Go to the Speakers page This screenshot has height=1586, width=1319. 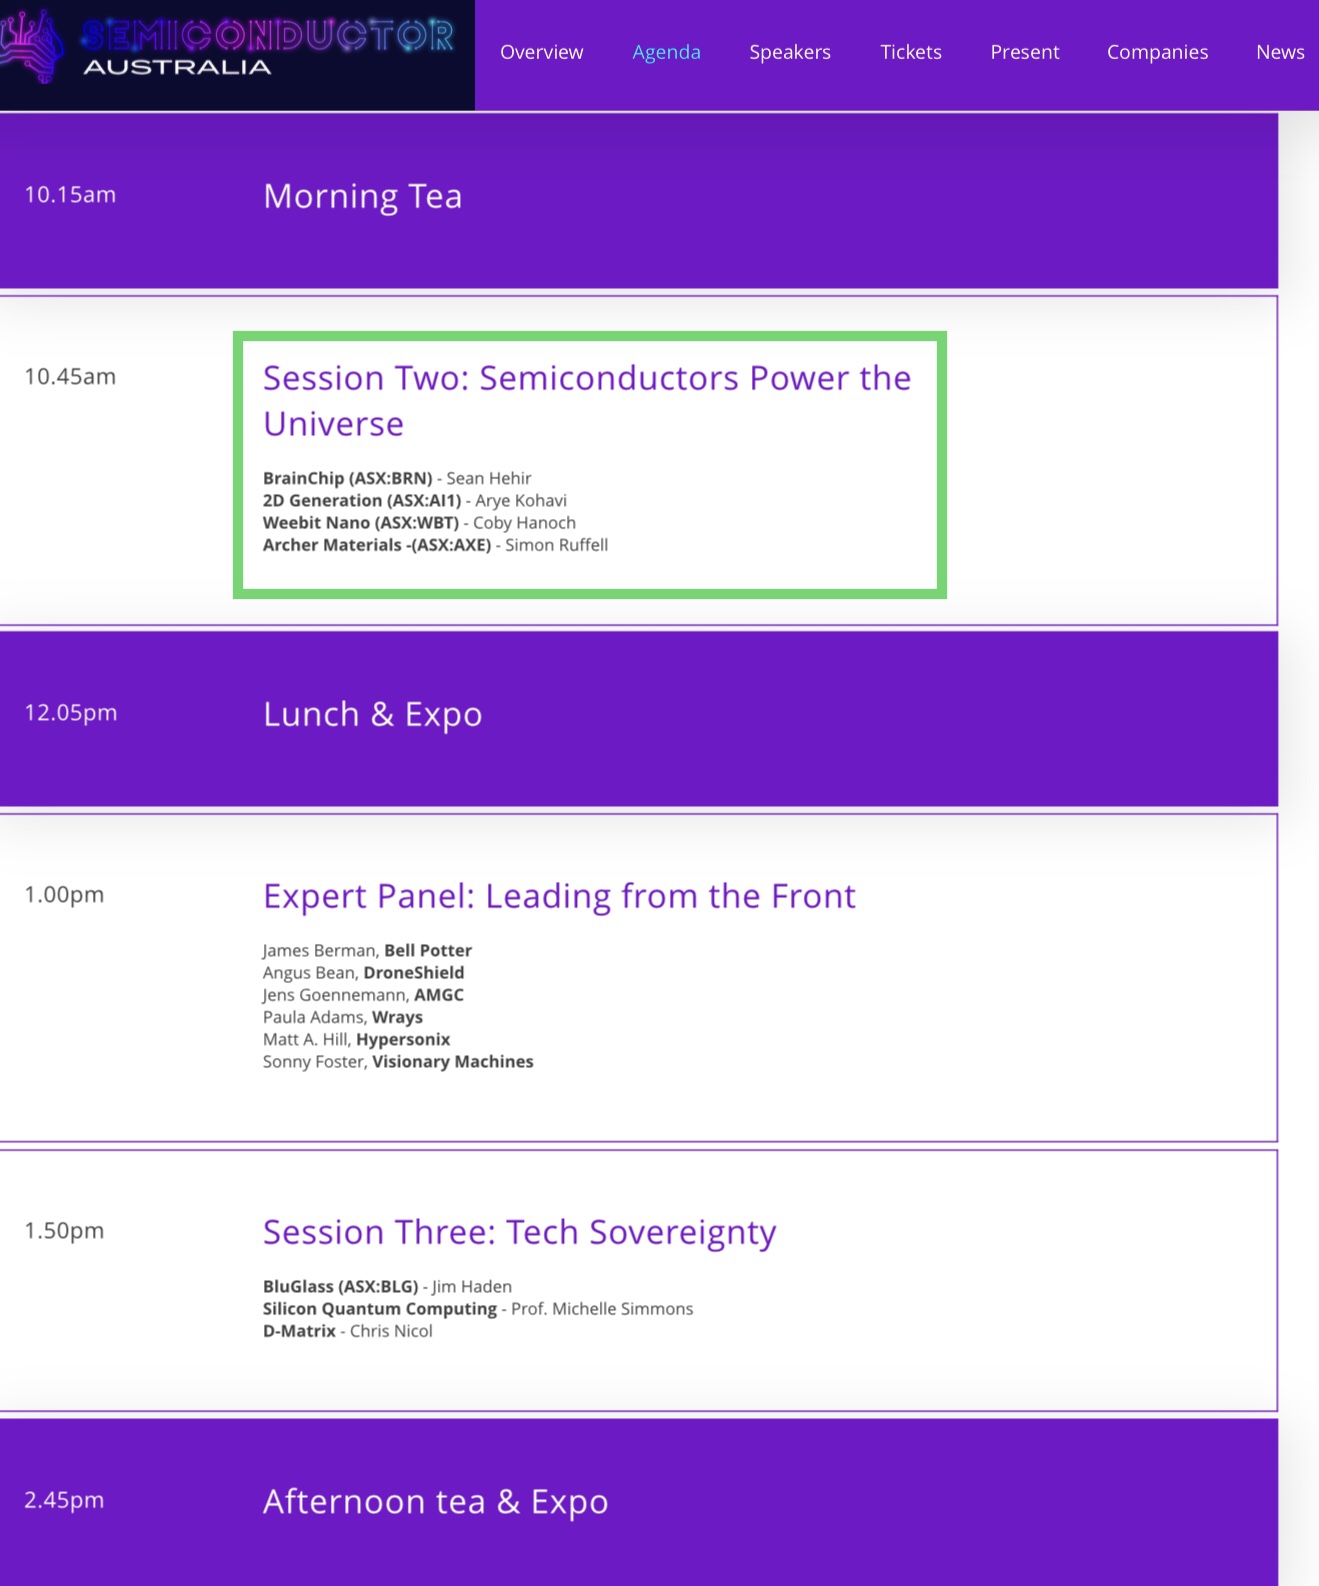[x=790, y=52]
